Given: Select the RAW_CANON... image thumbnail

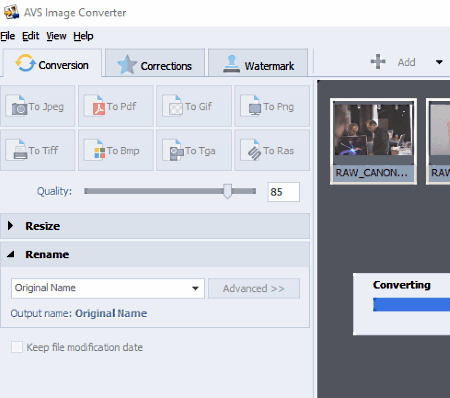Looking at the screenshot, I should pyautogui.click(x=373, y=141).
